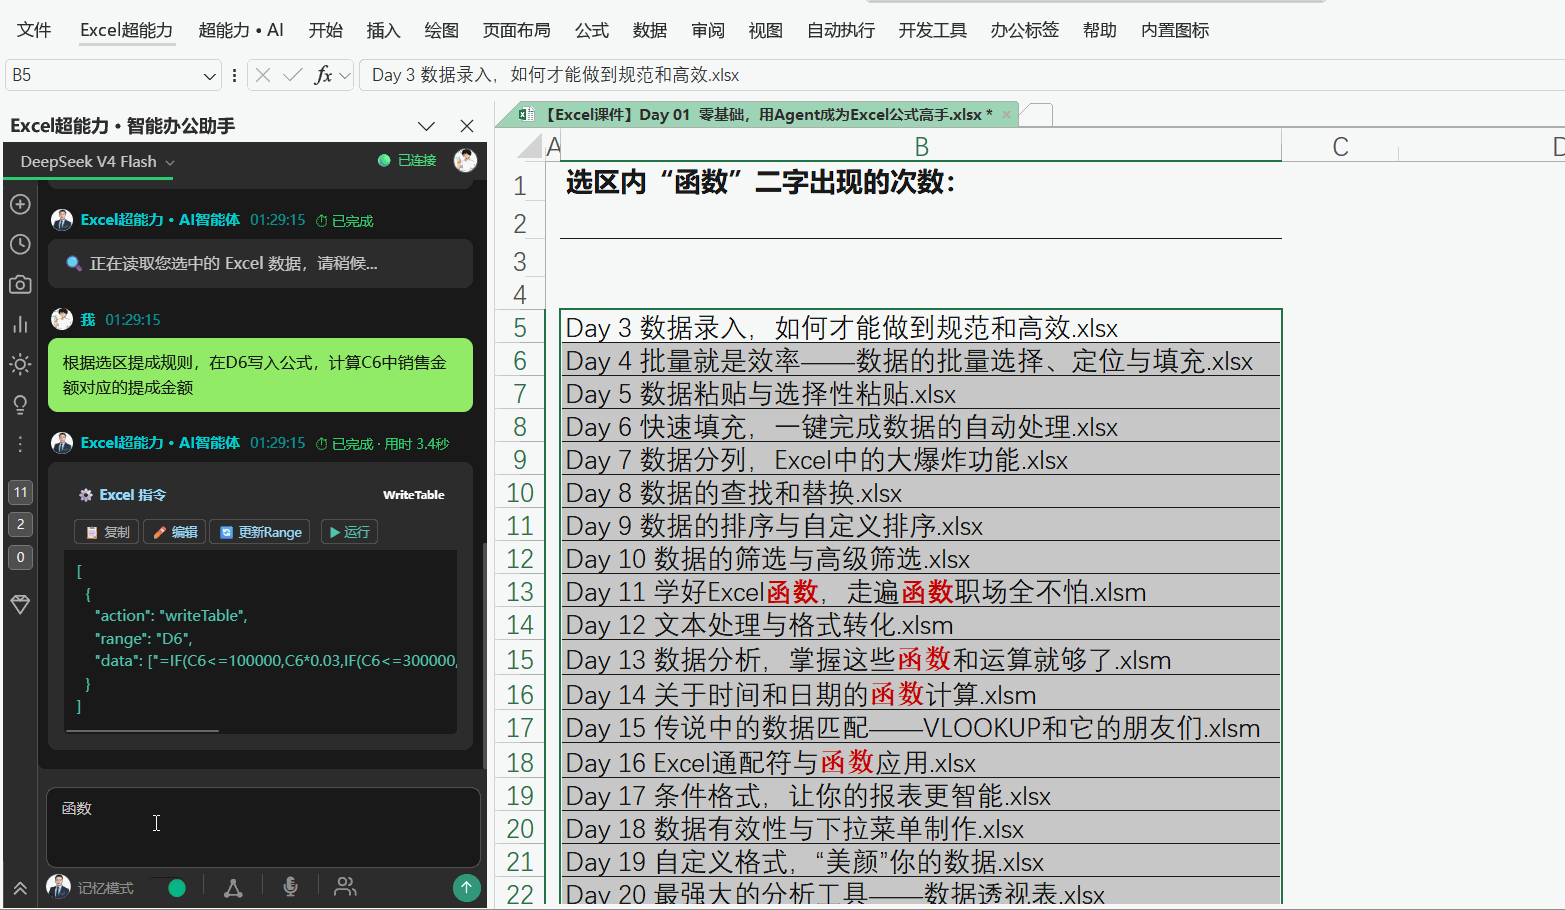Expand sidebar with double chevron up icon
Image resolution: width=1565 pixels, height=910 pixels.
click(x=20, y=888)
